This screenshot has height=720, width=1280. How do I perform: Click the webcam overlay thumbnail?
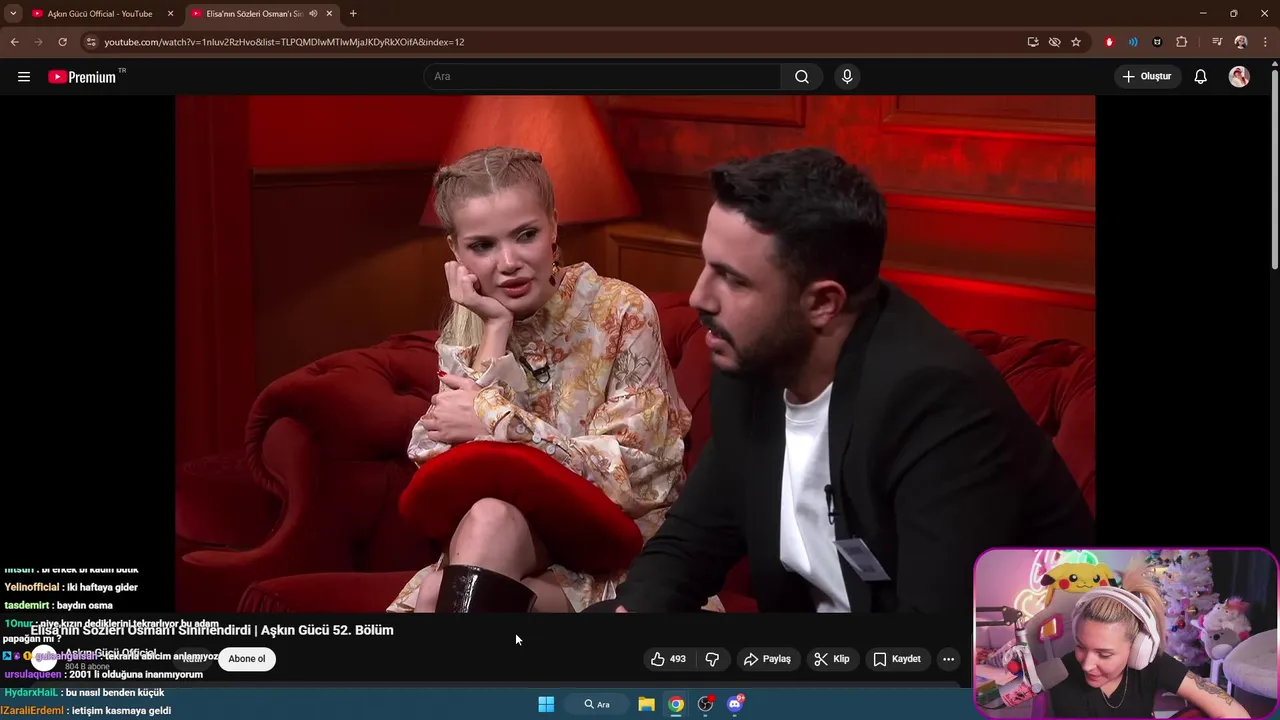1126,632
